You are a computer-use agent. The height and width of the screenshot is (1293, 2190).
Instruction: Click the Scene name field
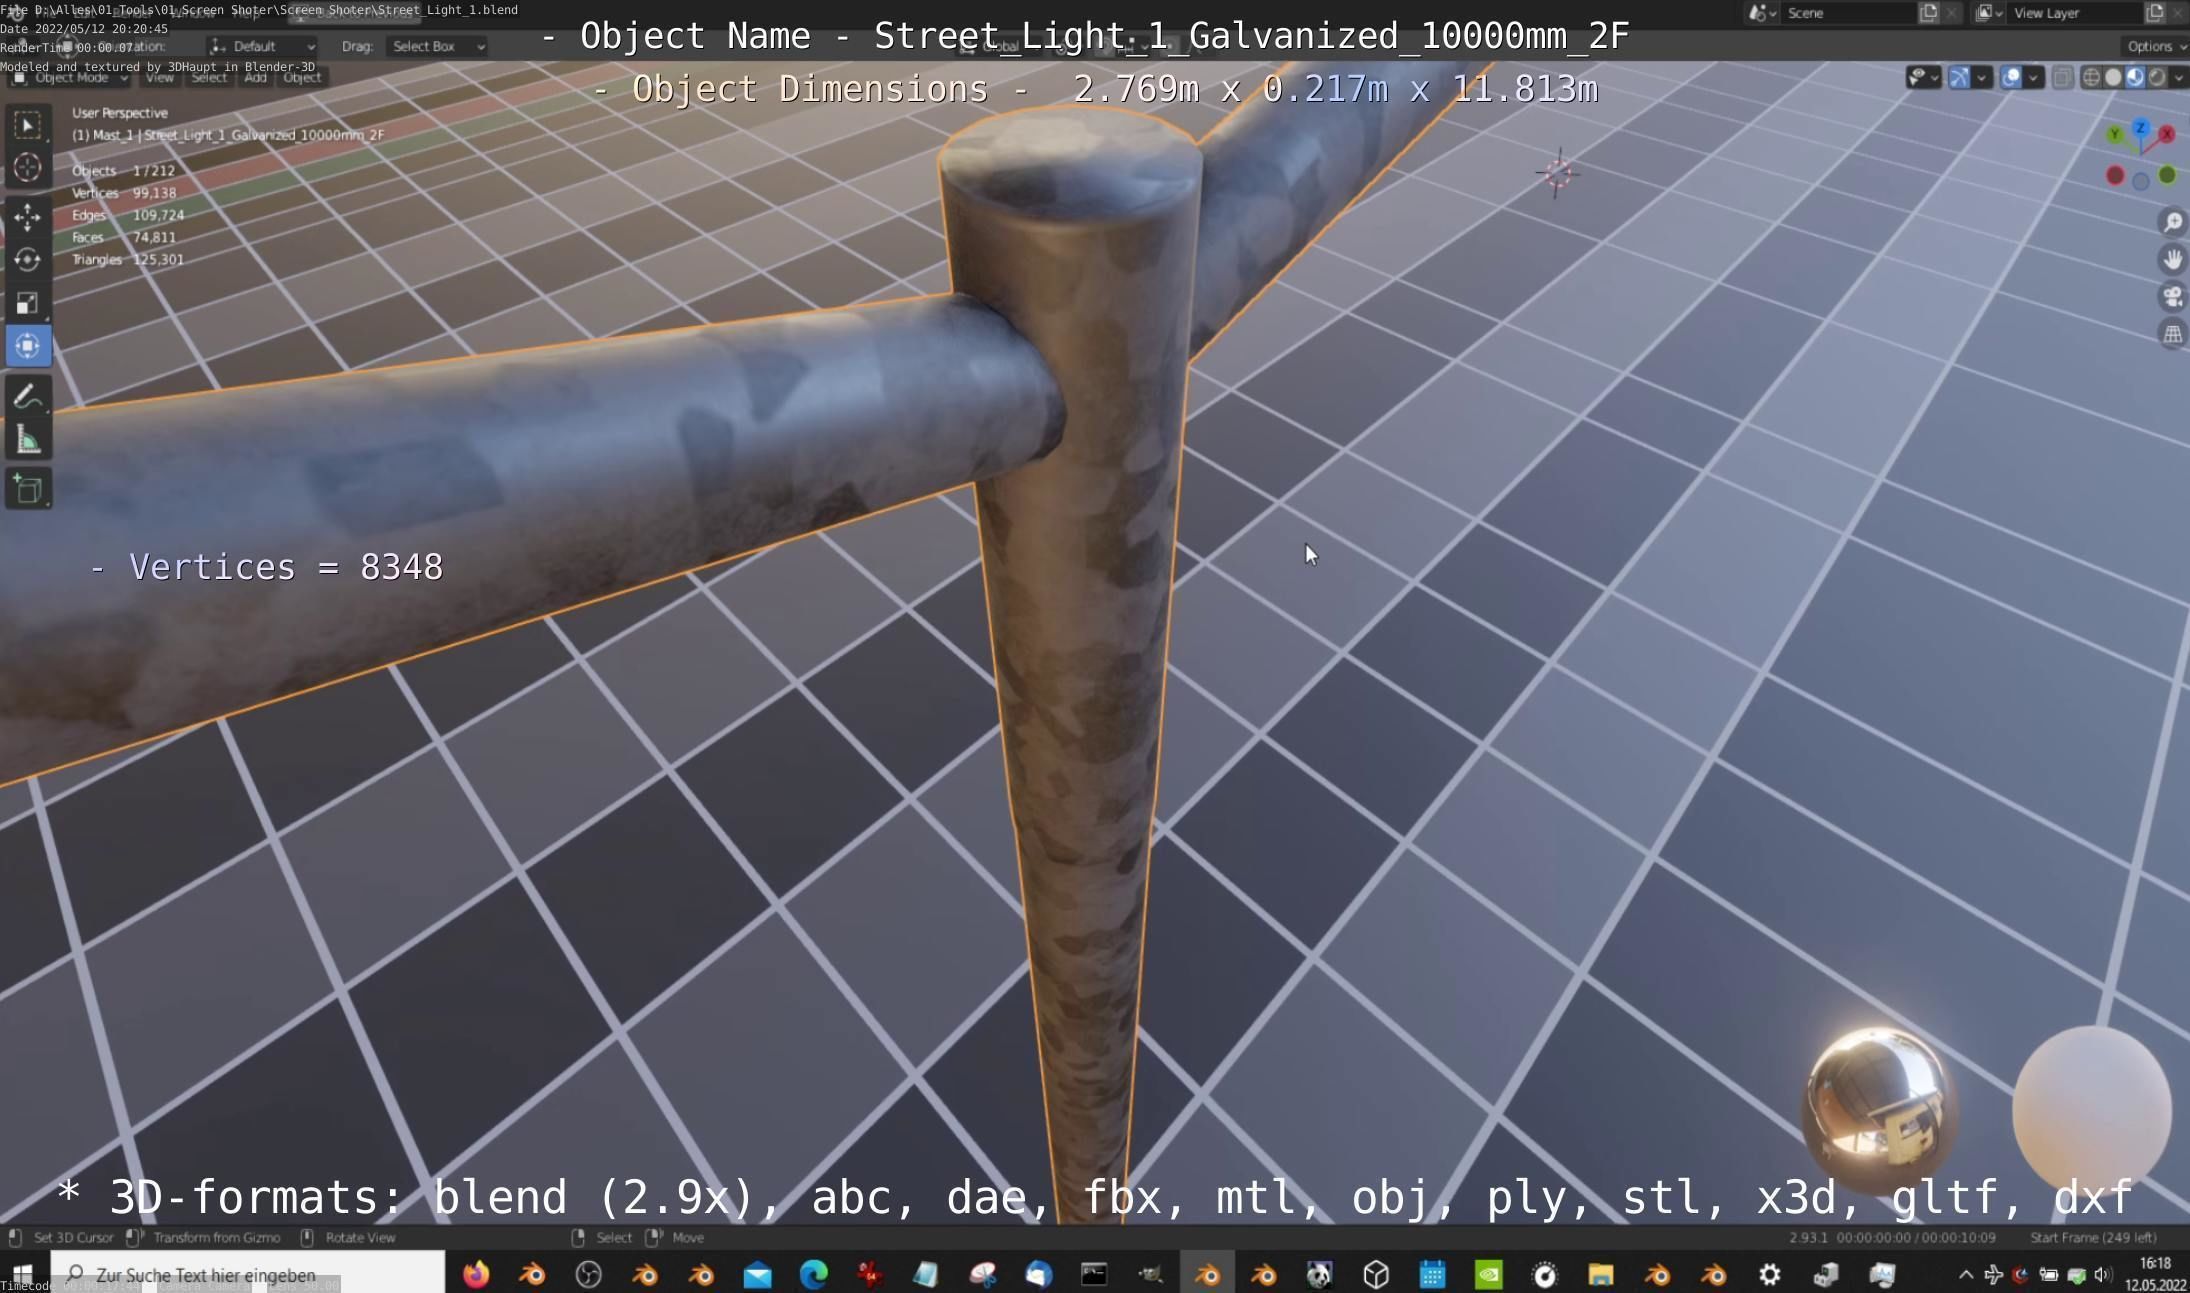pyautogui.click(x=1847, y=13)
